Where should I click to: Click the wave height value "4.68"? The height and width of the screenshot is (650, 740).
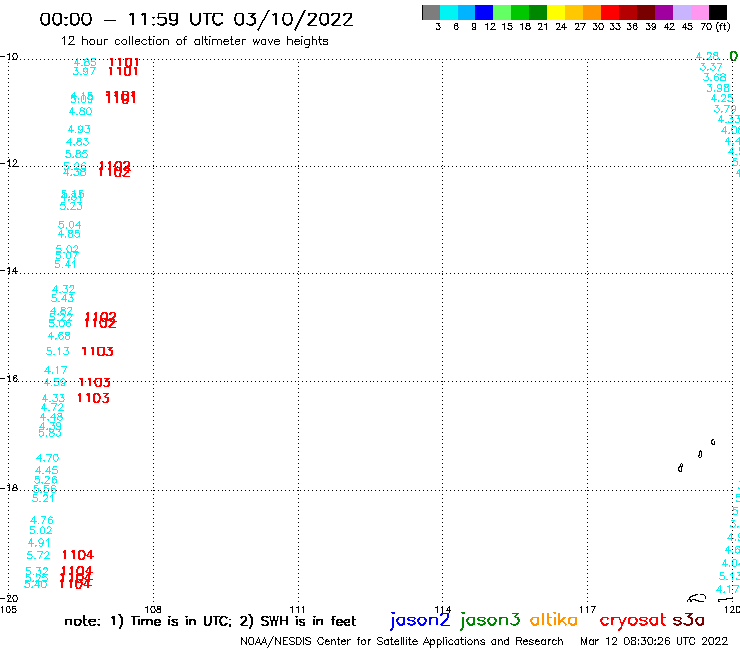(59, 337)
